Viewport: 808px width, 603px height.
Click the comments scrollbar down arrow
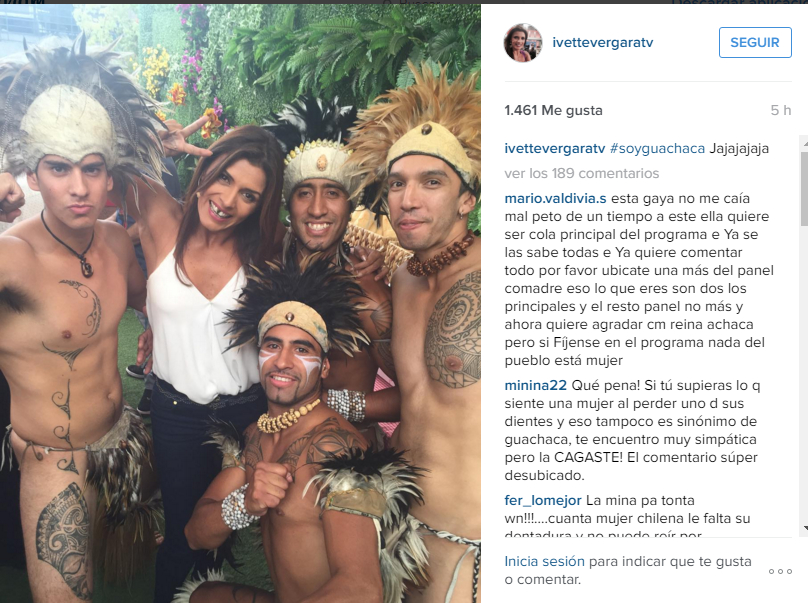point(804,528)
